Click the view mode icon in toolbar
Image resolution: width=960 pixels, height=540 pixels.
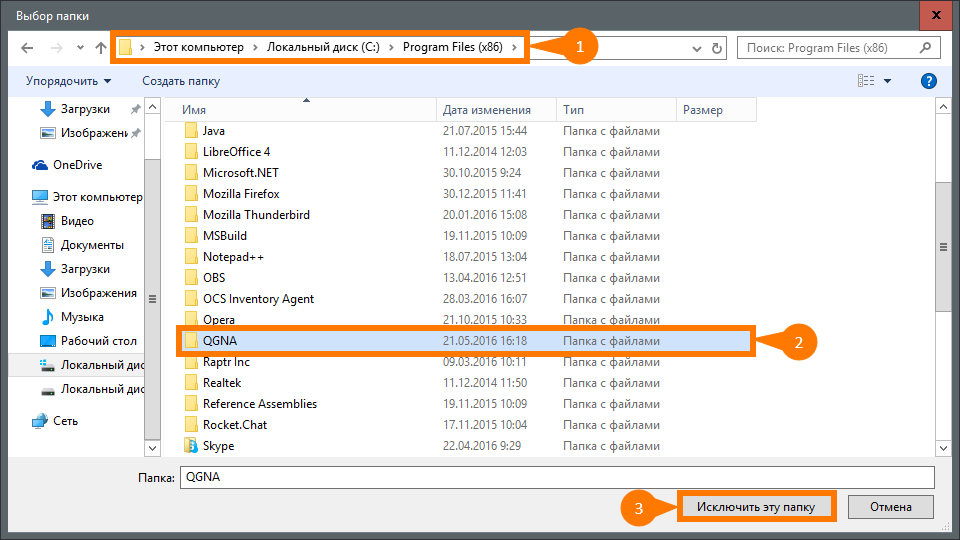click(x=866, y=81)
